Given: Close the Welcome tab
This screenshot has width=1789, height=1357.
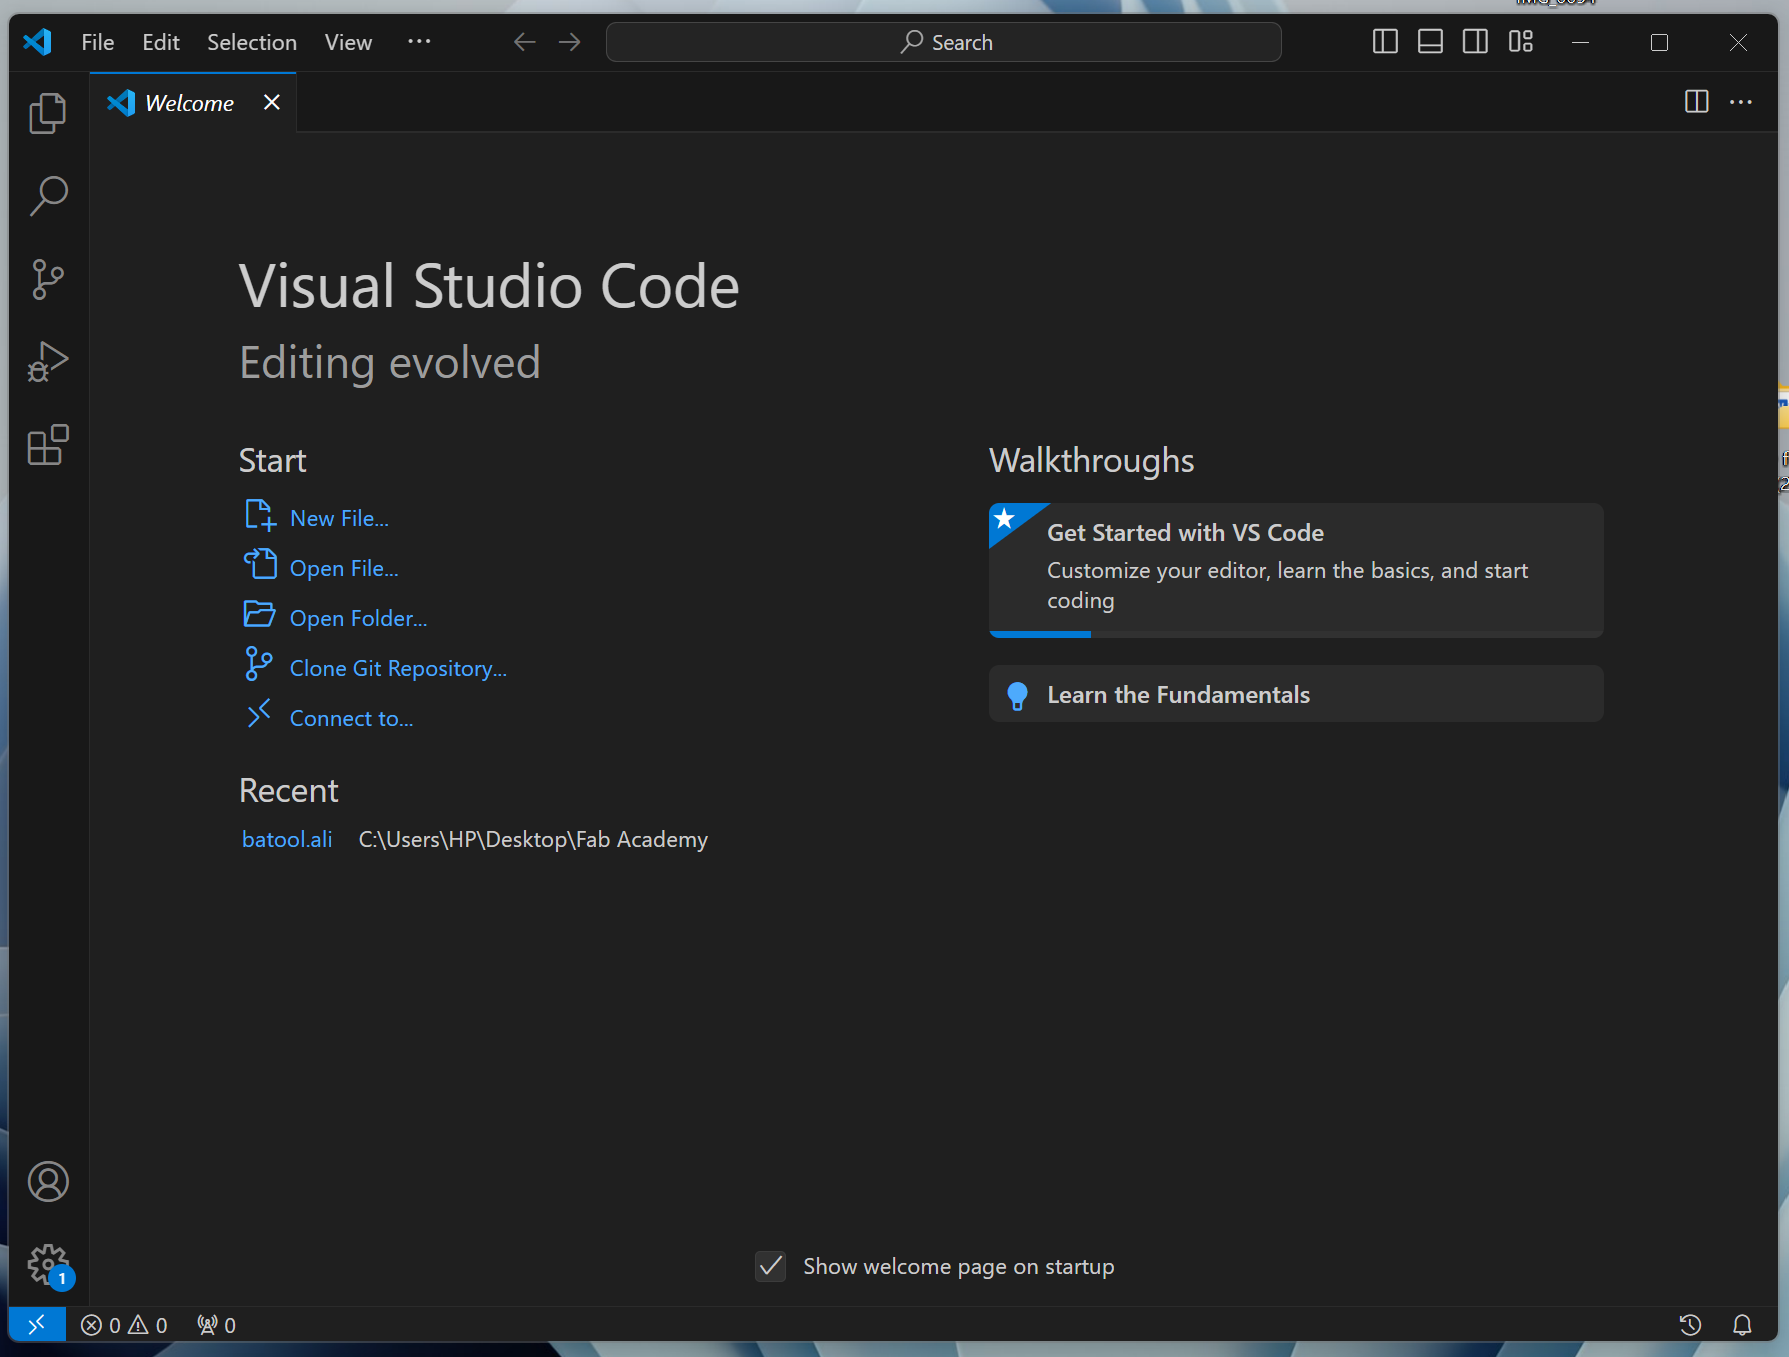Looking at the screenshot, I should (x=272, y=102).
